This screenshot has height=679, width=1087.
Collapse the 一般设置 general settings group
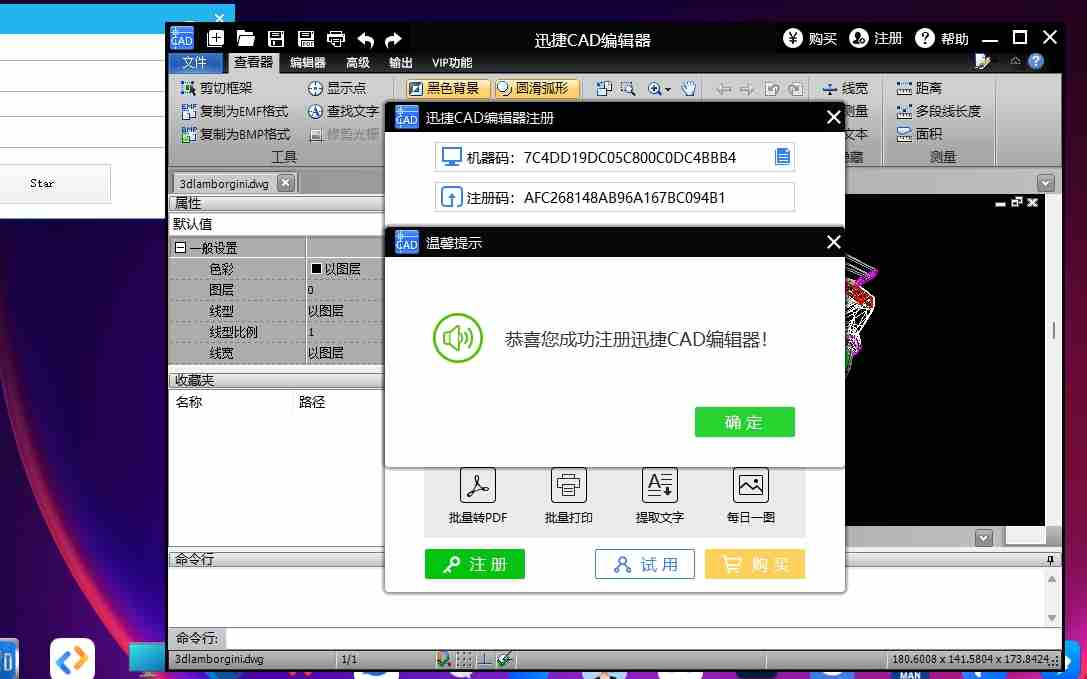click(x=180, y=248)
